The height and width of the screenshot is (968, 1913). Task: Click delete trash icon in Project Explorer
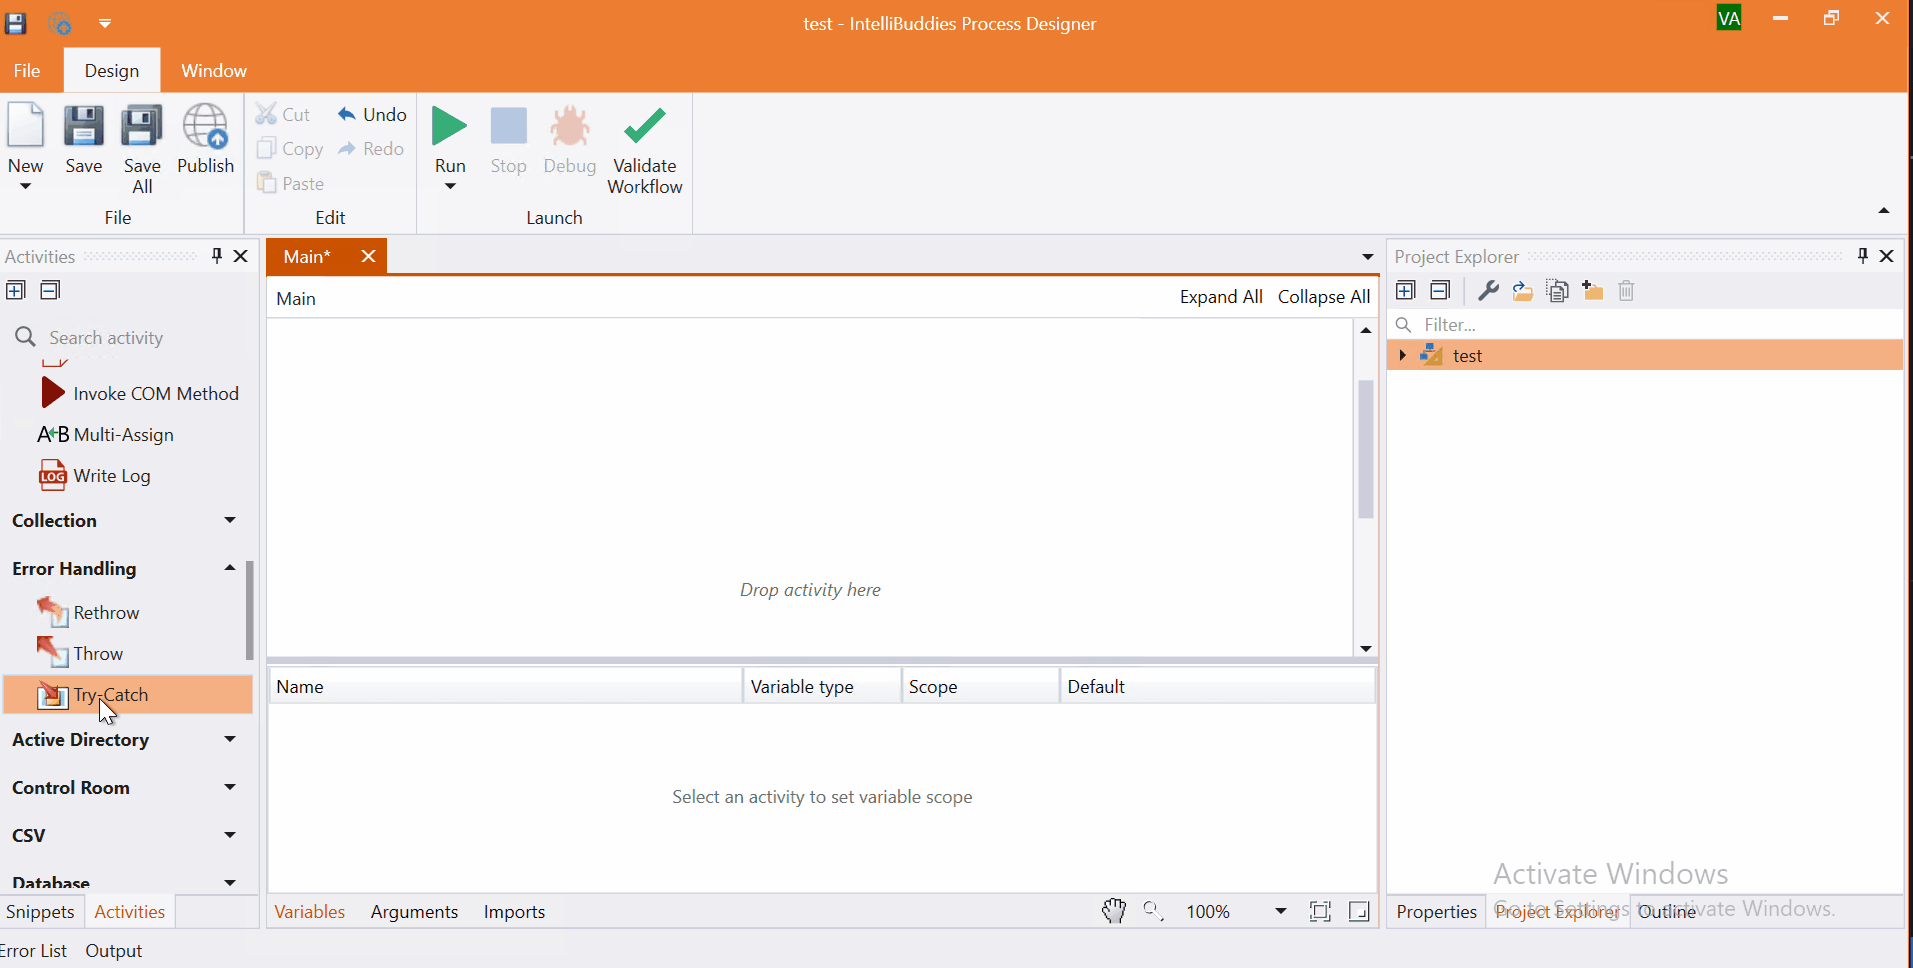tap(1626, 291)
